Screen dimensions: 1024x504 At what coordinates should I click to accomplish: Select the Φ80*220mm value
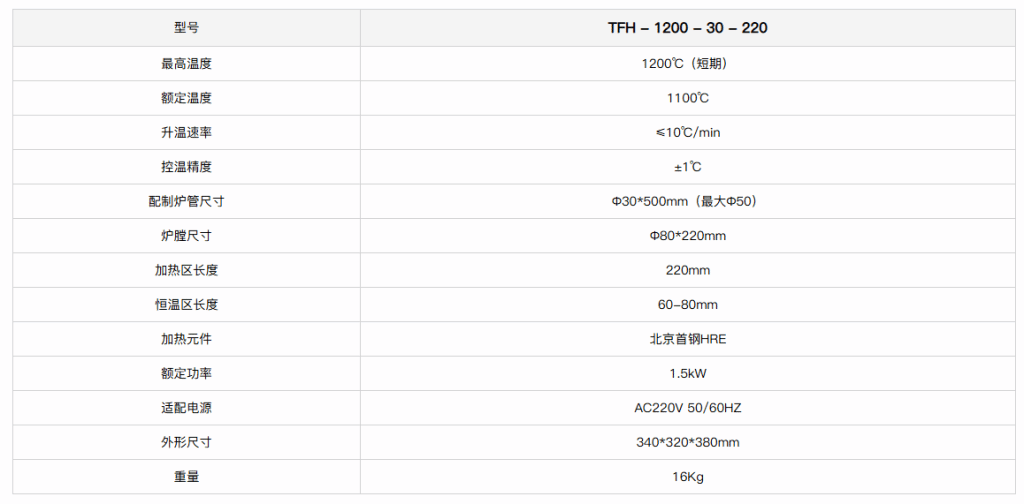coord(688,236)
